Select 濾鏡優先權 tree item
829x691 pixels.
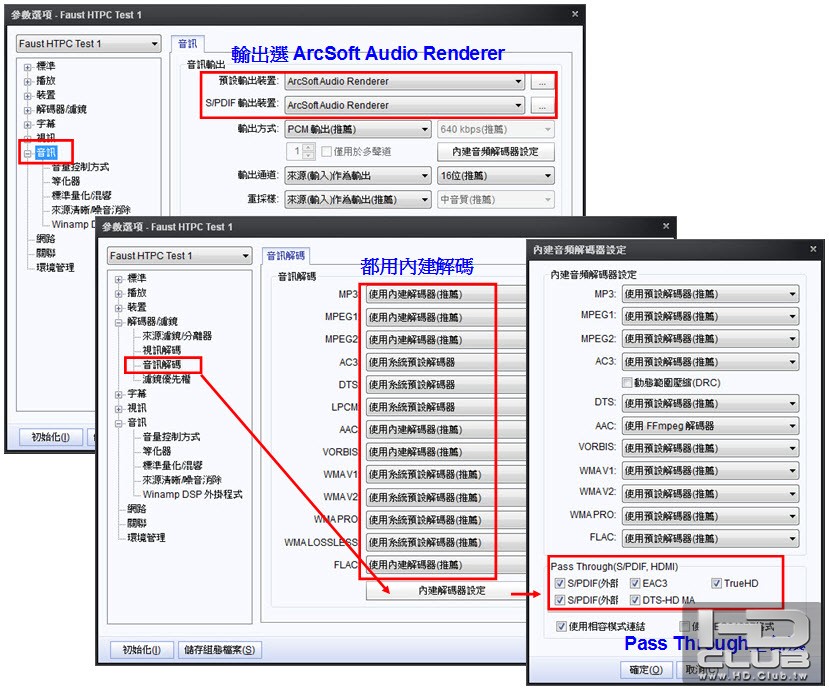pyautogui.click(x=167, y=379)
